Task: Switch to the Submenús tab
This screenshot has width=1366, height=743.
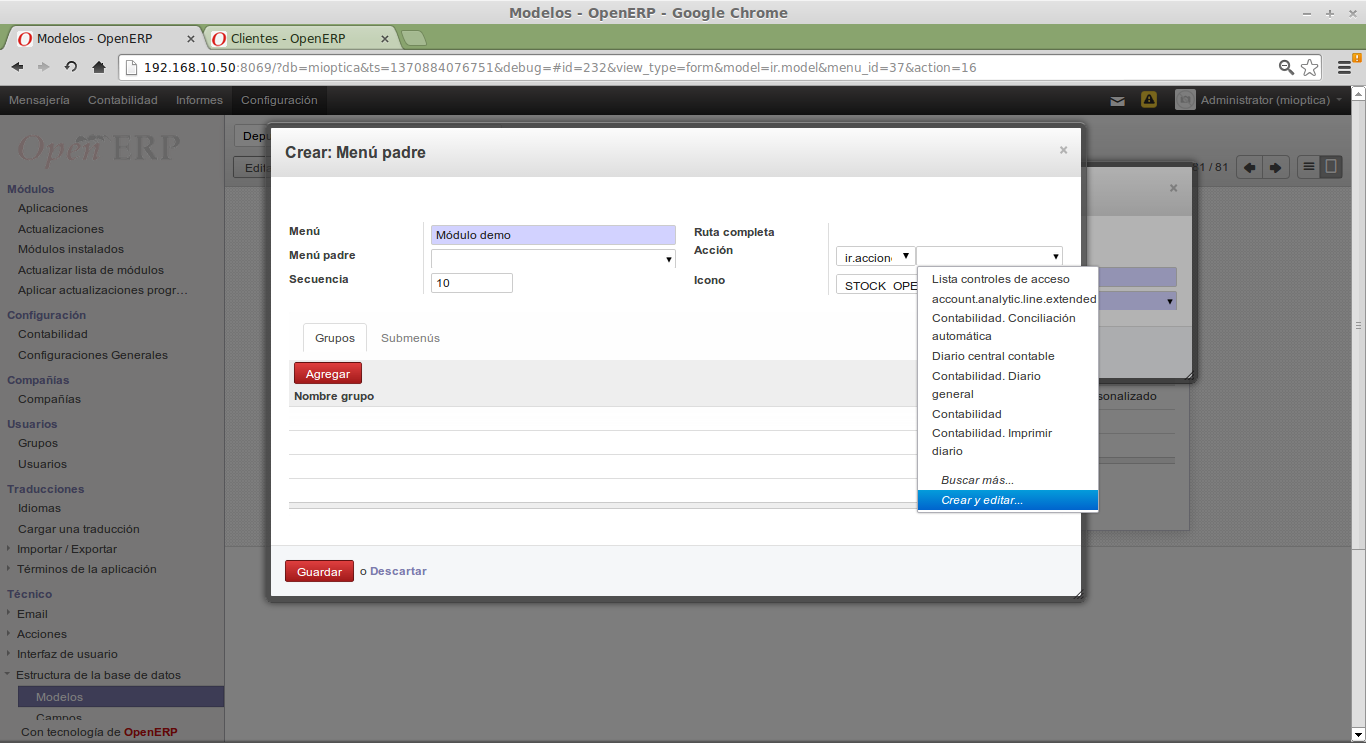Action: tap(410, 338)
